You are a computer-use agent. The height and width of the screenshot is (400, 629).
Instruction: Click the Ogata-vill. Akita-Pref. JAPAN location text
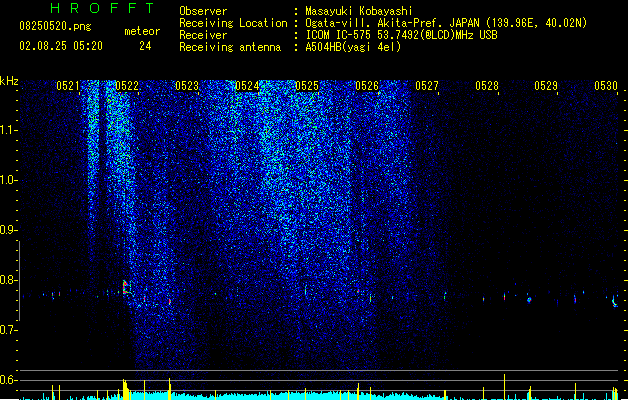pyautogui.click(x=446, y=23)
